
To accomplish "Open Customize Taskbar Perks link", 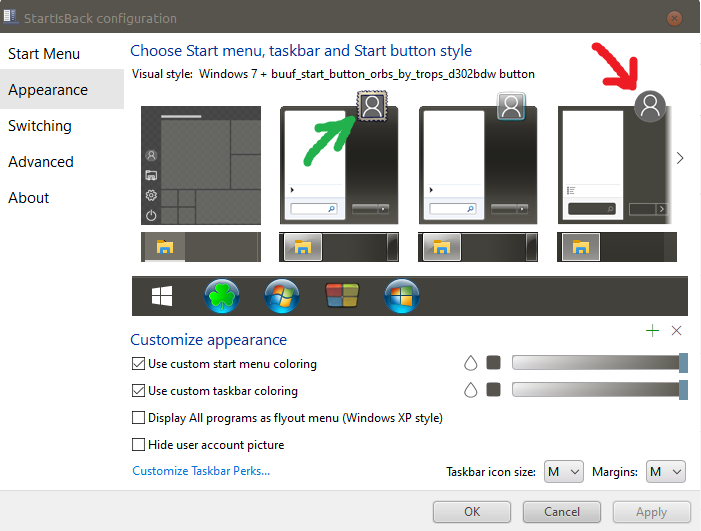I will point(201,471).
